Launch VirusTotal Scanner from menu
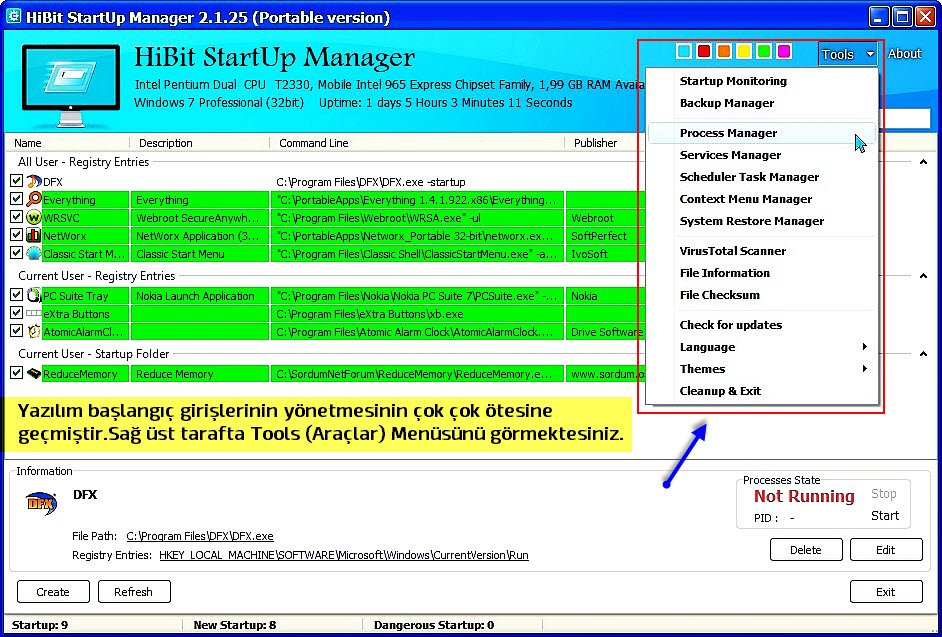942x637 pixels. pyautogui.click(x=761, y=251)
